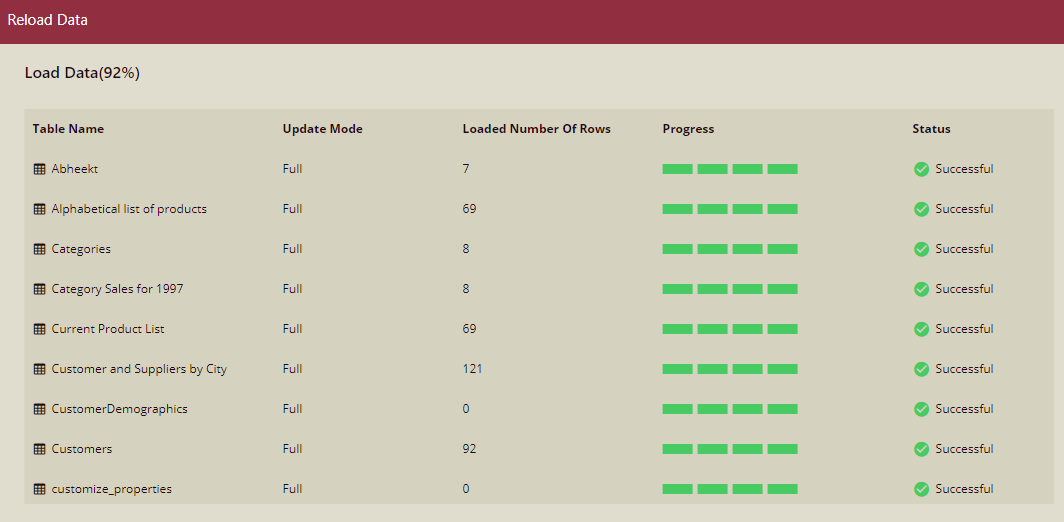Click the Table Name column header

pyautogui.click(x=68, y=129)
